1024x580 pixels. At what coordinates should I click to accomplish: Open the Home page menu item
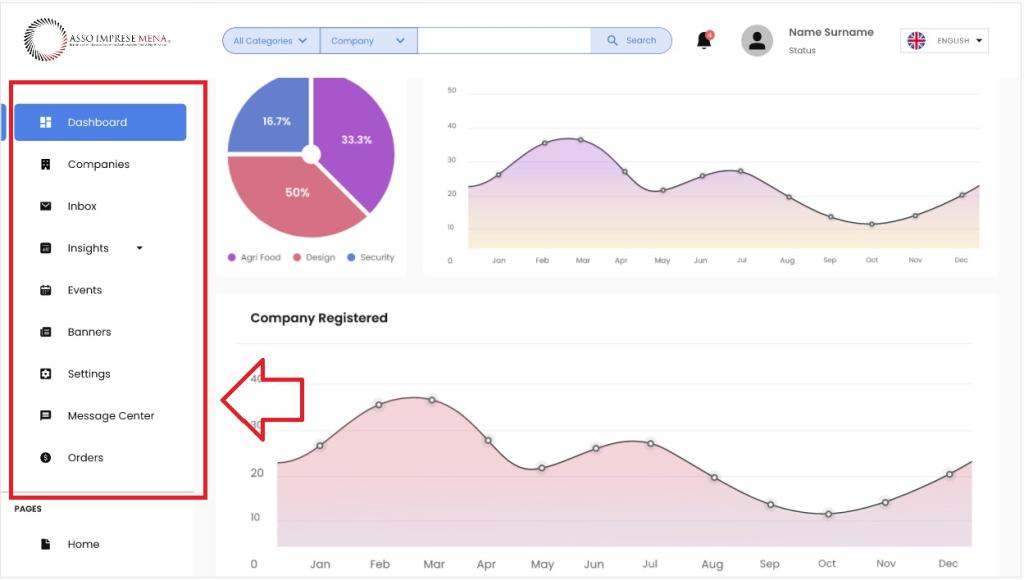point(83,544)
